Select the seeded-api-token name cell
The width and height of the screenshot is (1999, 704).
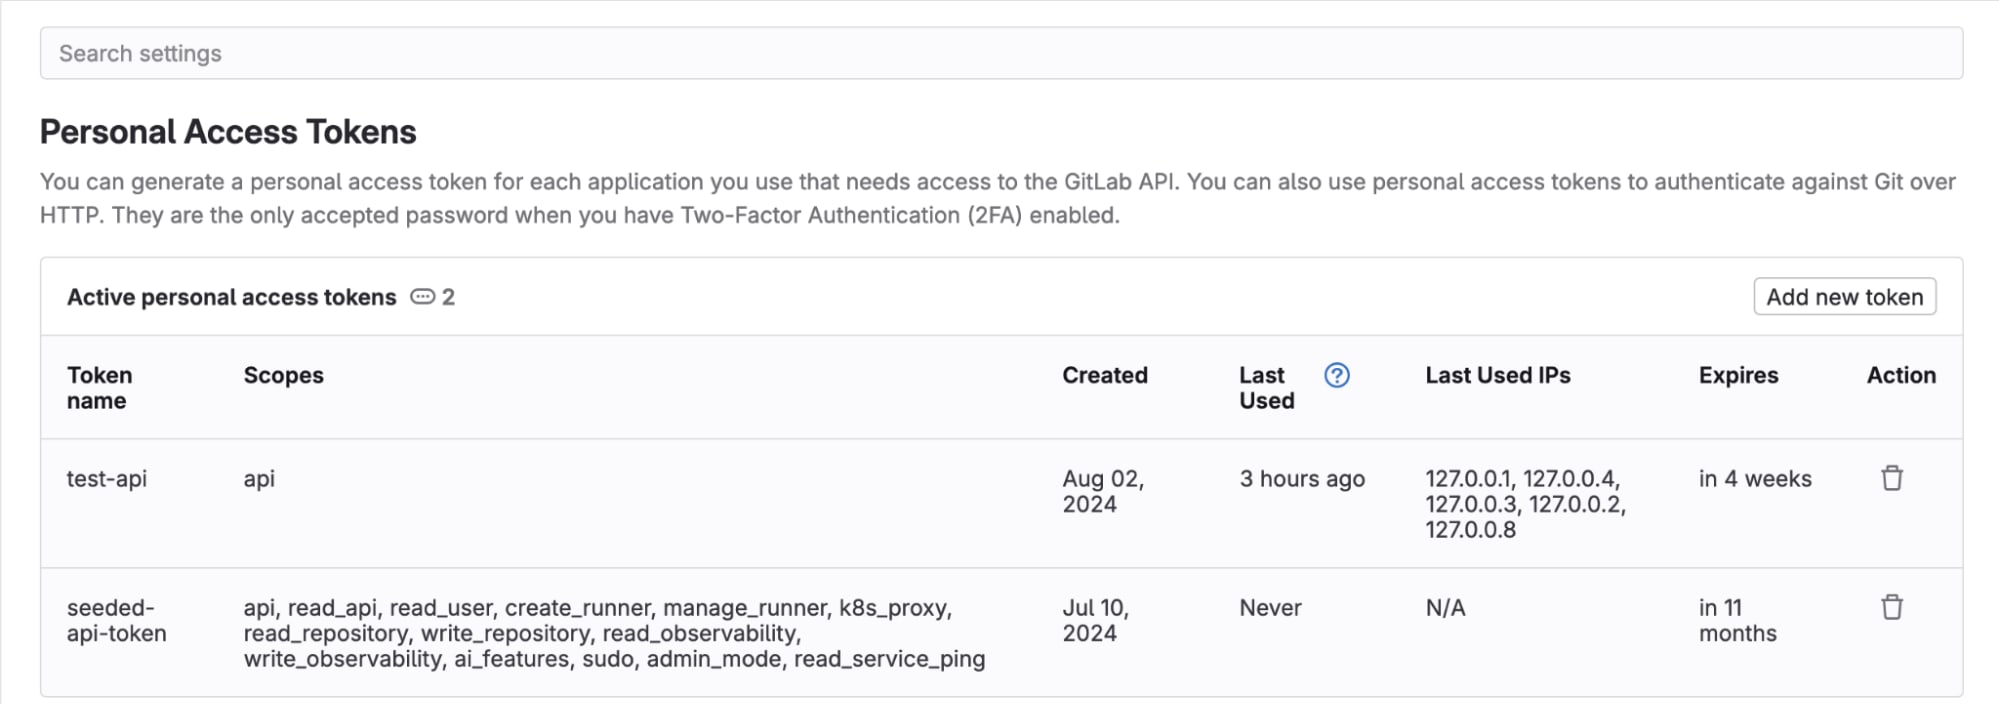coord(117,620)
